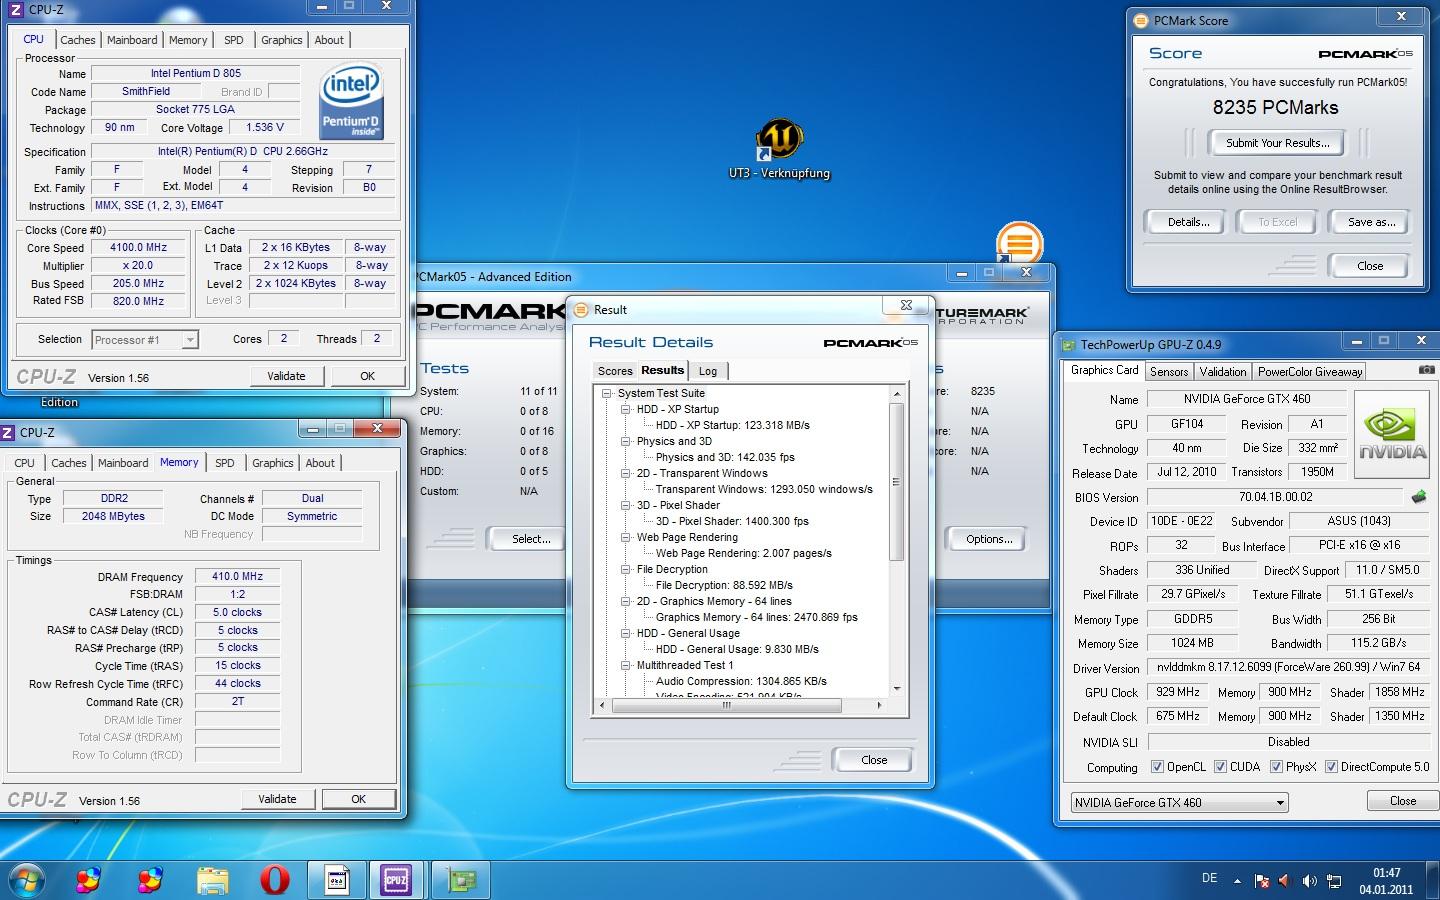Click the BIOS Version field 70.04.1B.00.02
Screen dimensions: 1440x900
(1275, 497)
